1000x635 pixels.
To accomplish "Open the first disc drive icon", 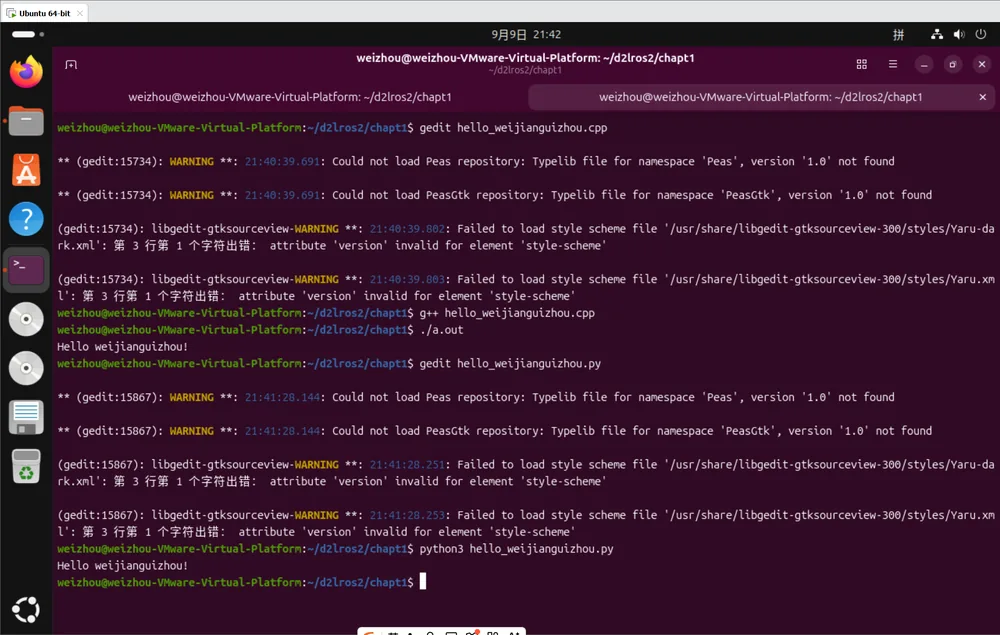I will tap(26, 319).
